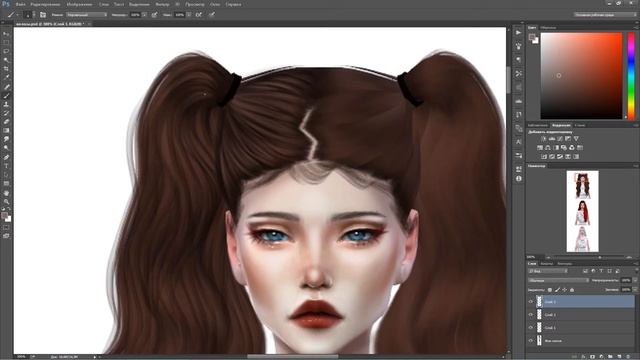Image resolution: width=640 pixels, height=360 pixels.
Task: Select the Clone Stamp tool
Action: point(6,104)
